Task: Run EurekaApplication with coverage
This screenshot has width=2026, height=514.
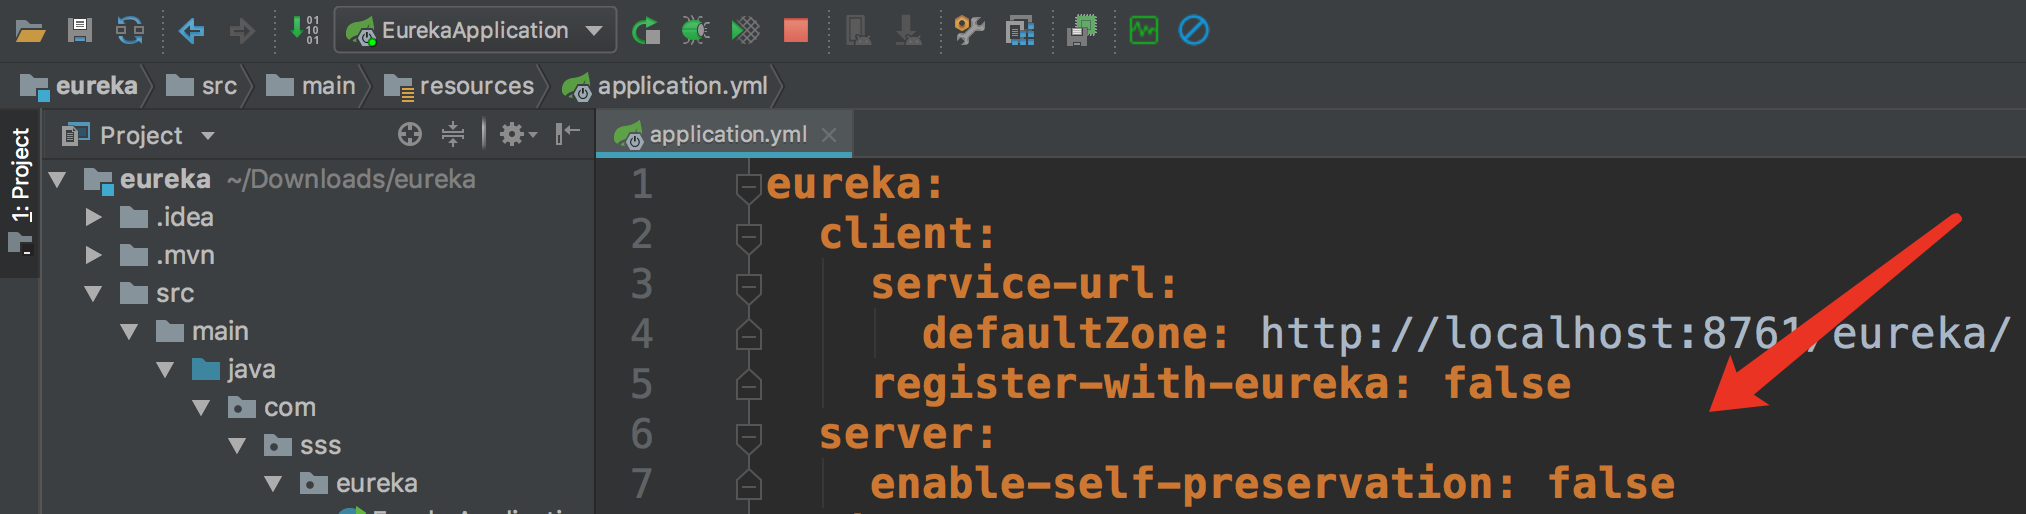Action: (x=745, y=31)
